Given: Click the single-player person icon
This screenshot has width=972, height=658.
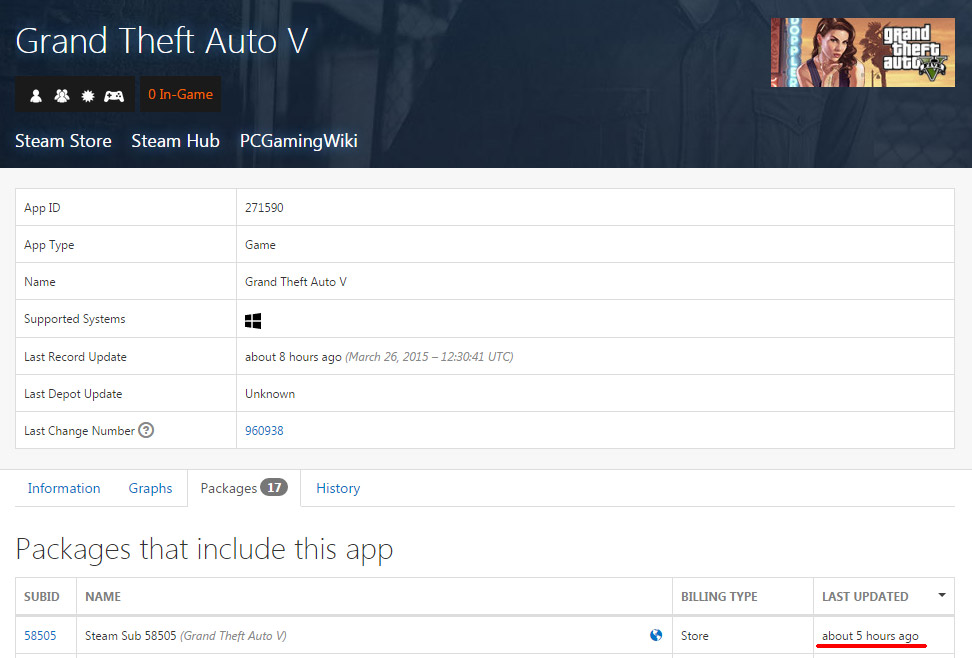Looking at the screenshot, I should pos(36,96).
